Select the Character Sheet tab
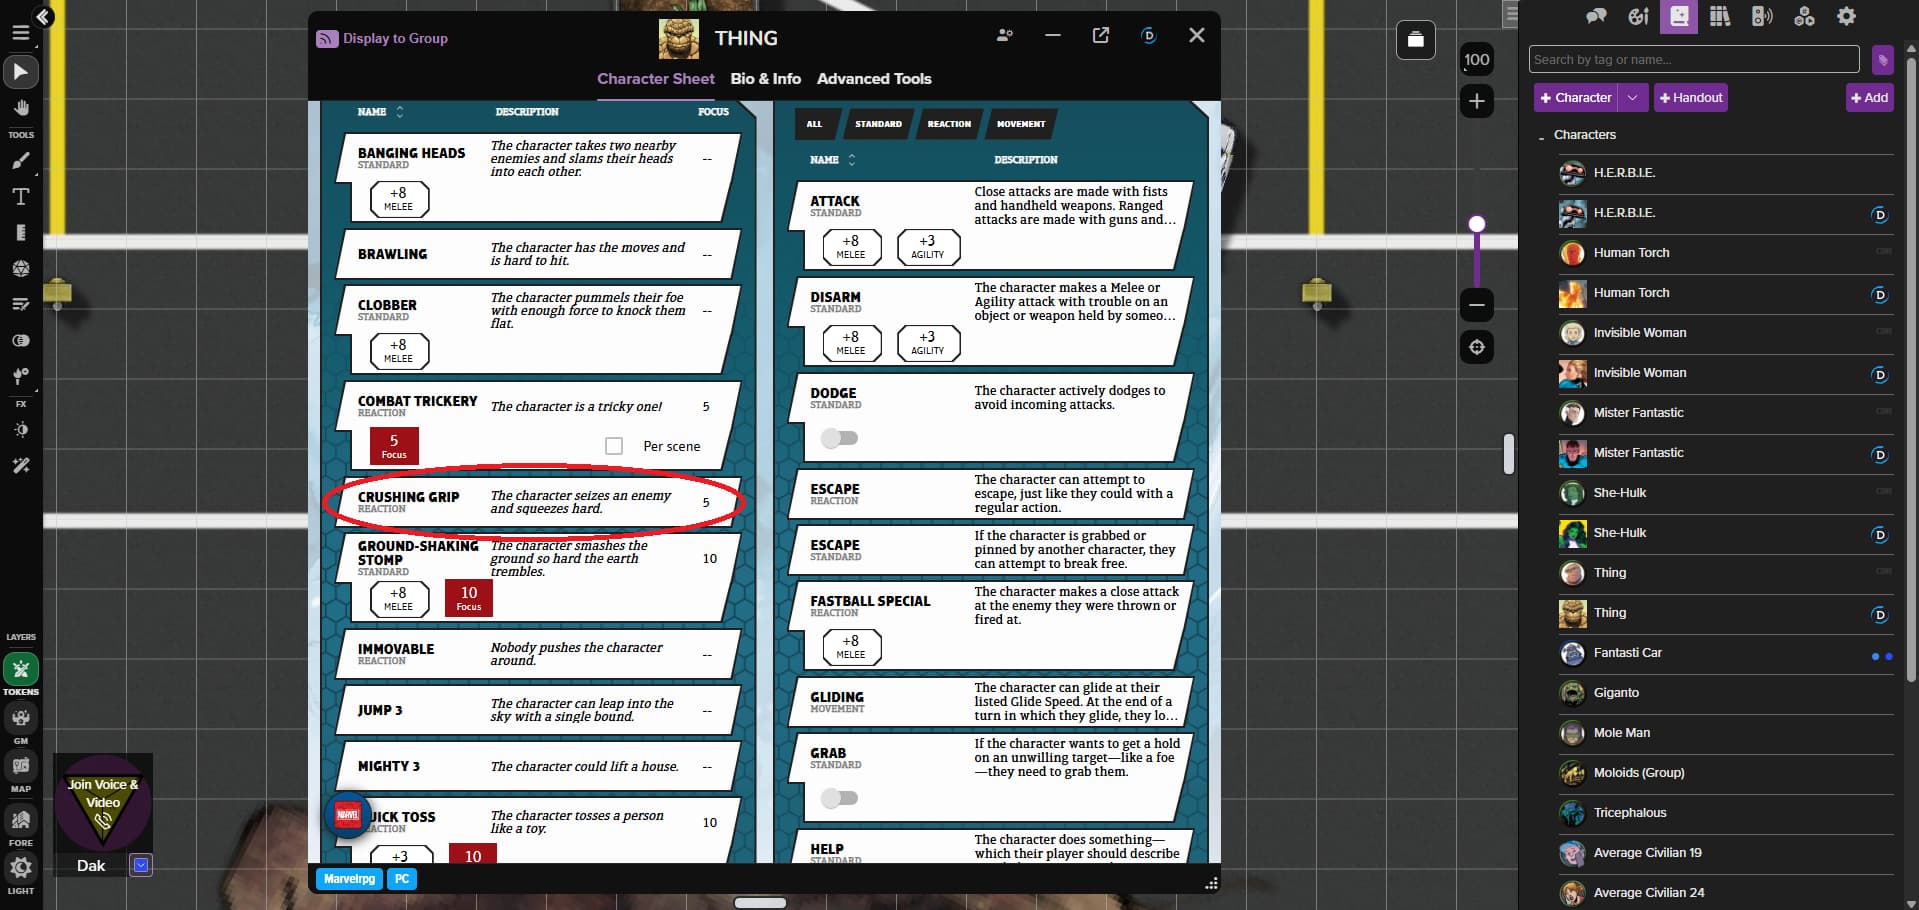1919x910 pixels. [656, 79]
